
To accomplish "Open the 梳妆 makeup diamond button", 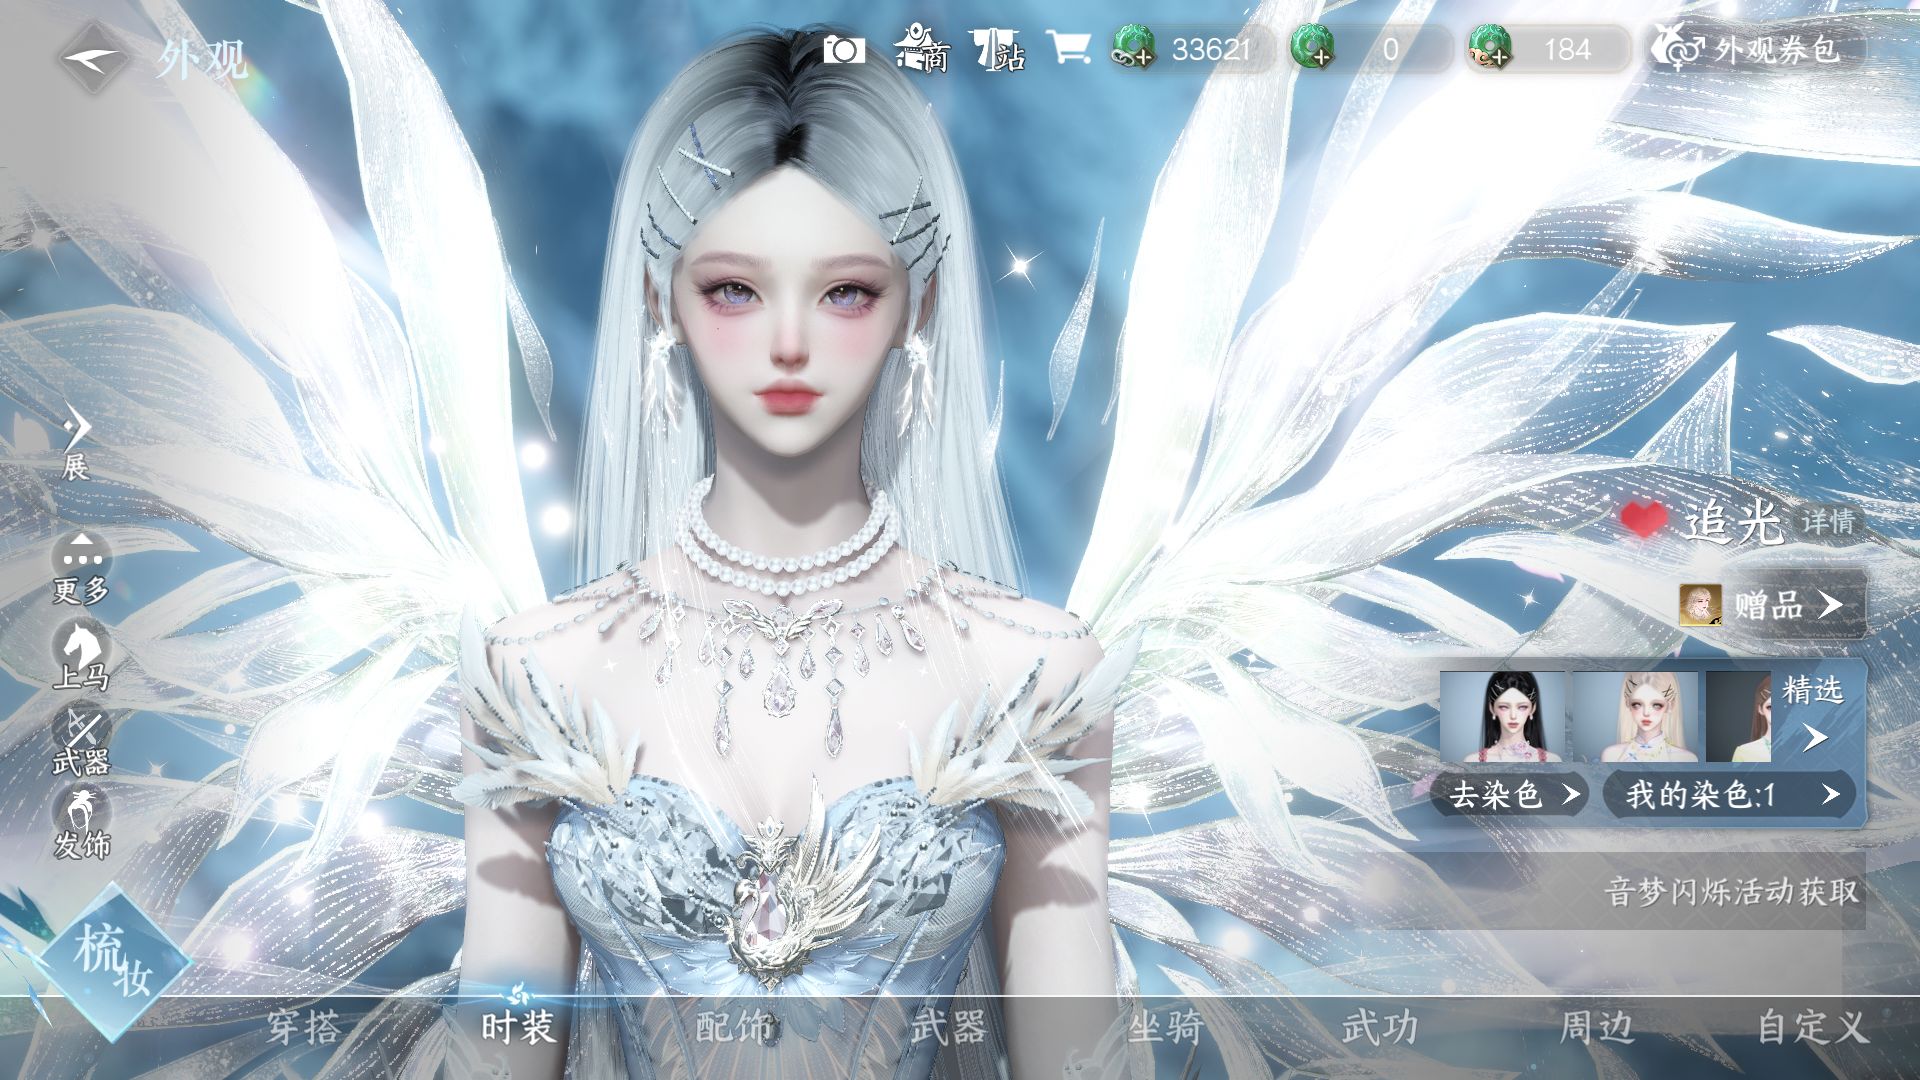I will coord(113,962).
